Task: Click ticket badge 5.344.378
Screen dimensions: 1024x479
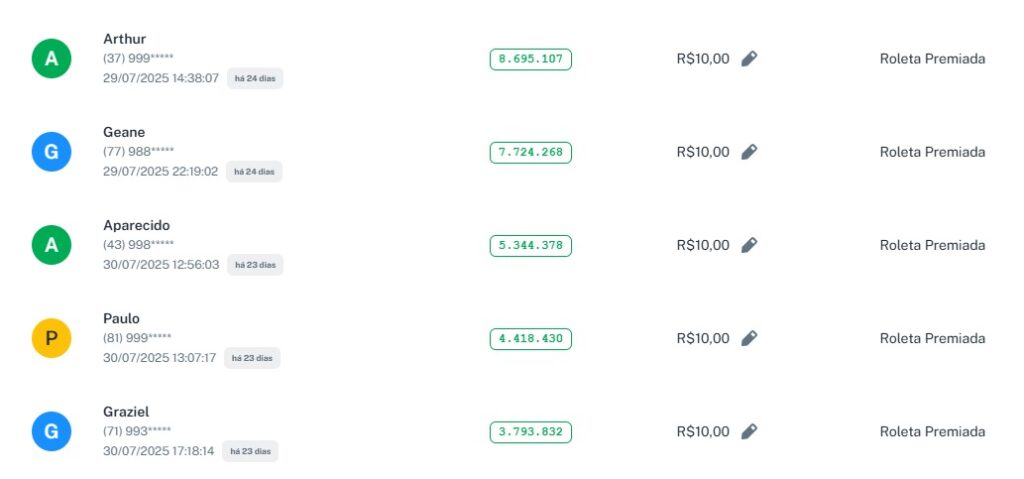Action: [x=530, y=245]
